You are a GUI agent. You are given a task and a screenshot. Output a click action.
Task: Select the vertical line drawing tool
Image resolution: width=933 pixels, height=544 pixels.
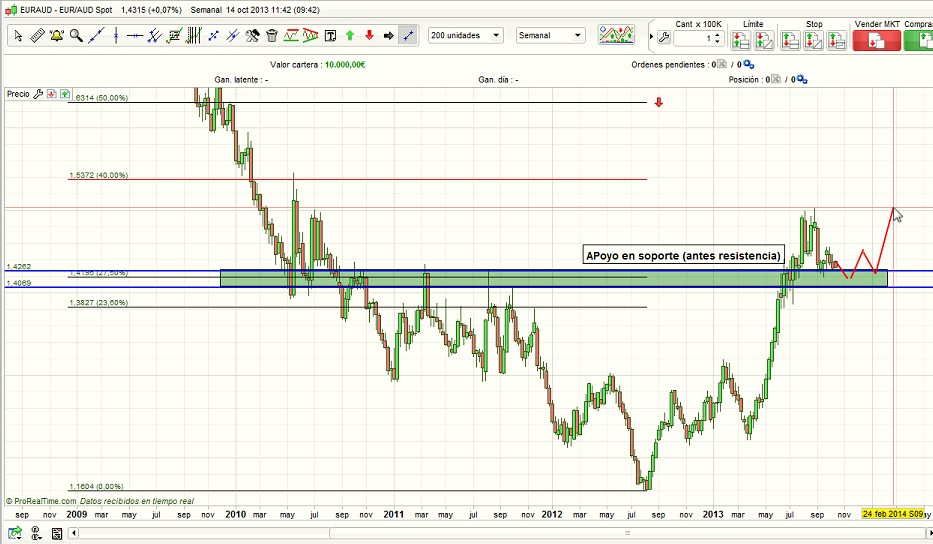click(116, 36)
